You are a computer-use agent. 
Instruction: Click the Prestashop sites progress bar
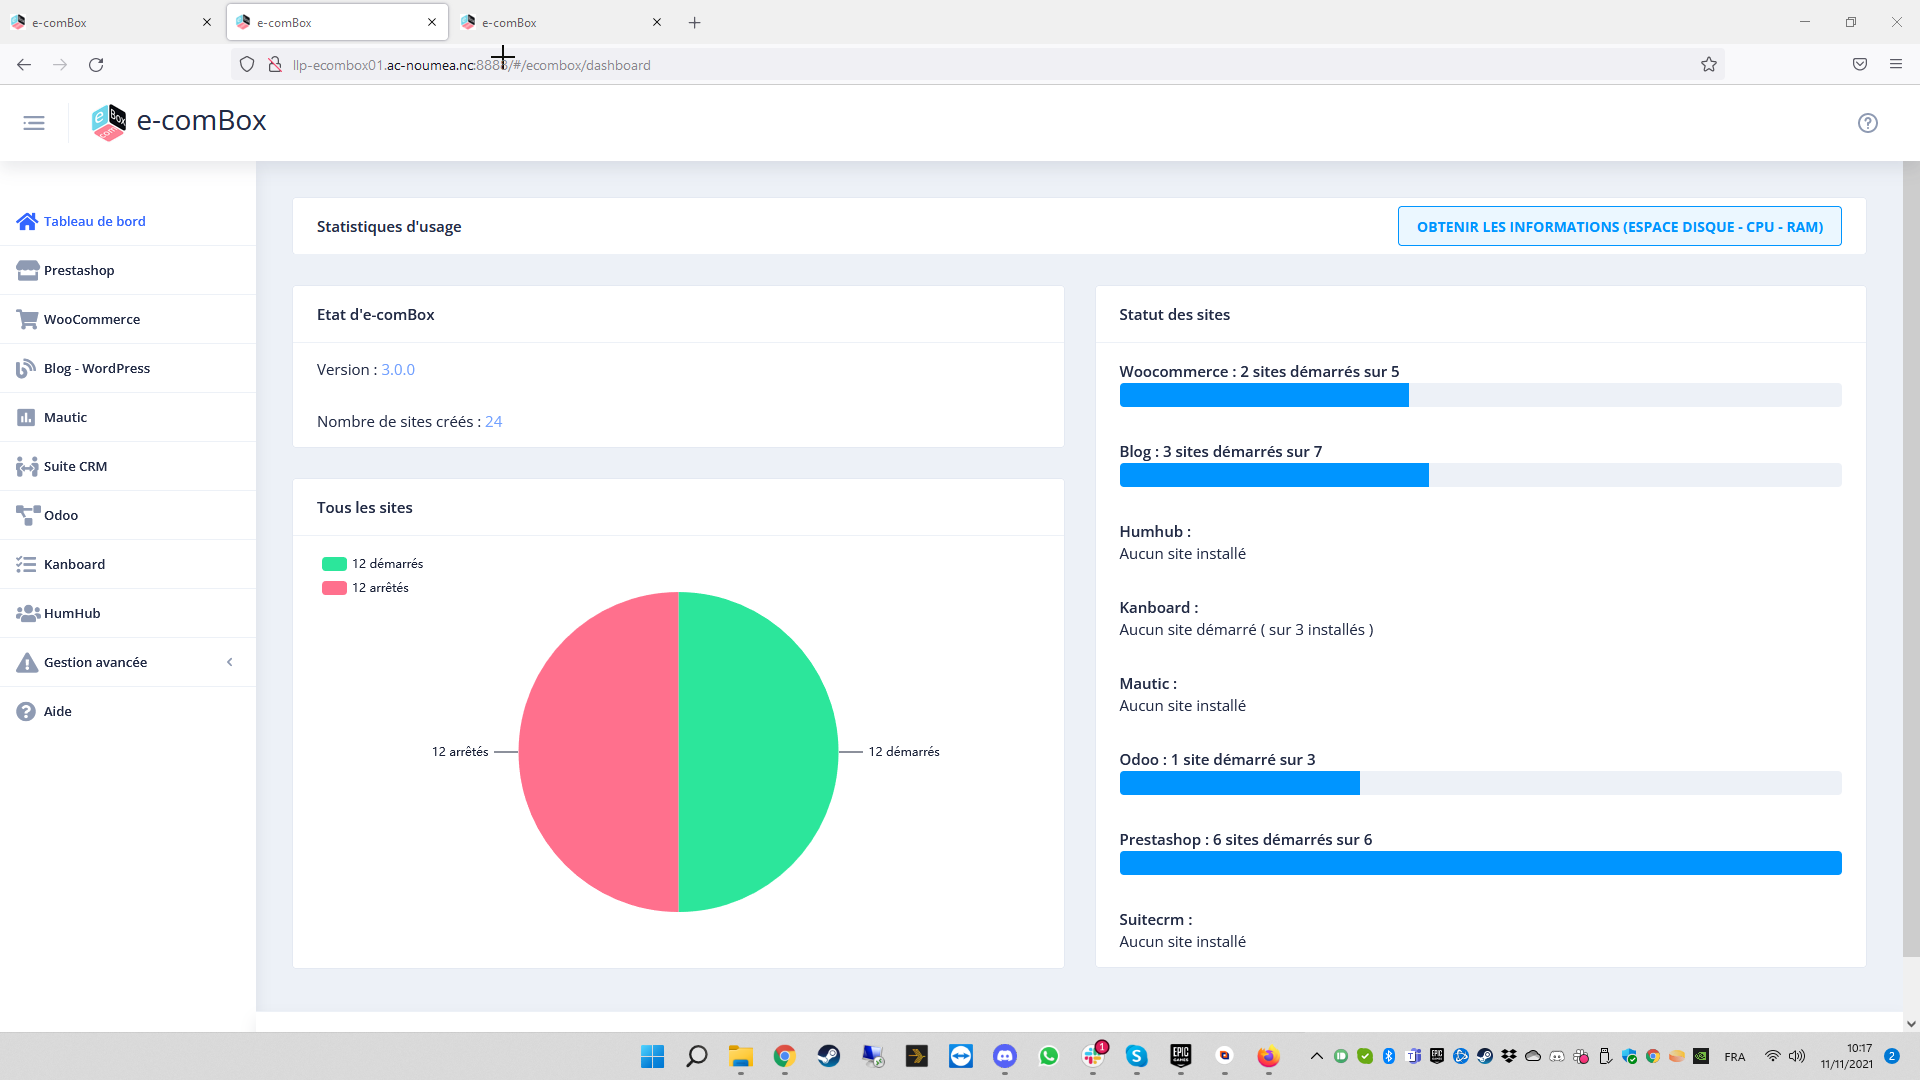(1480, 863)
